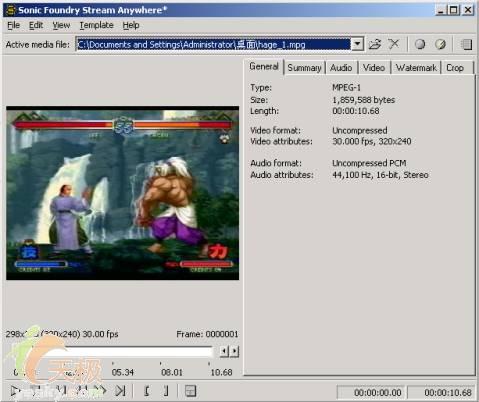Click the Video format Uncompressed value

tap(360, 130)
